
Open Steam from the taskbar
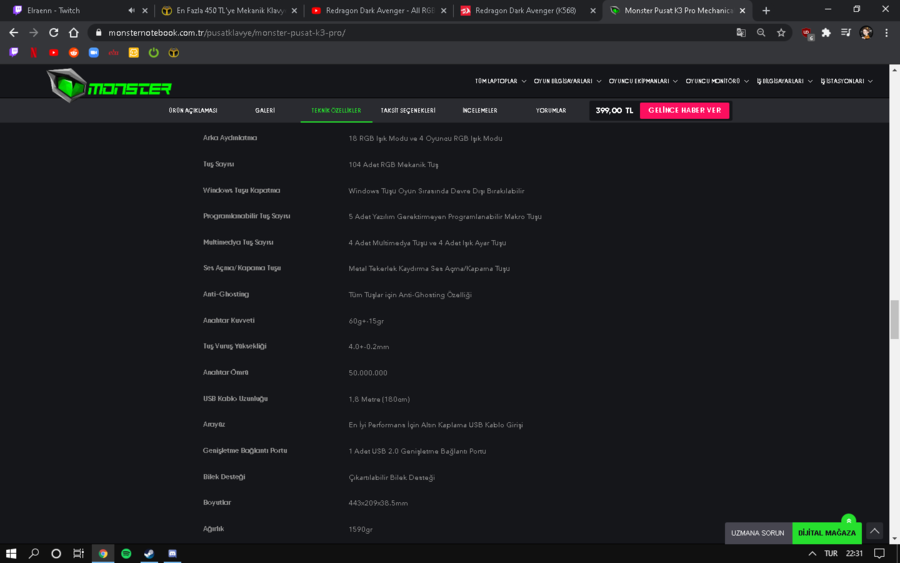tap(149, 553)
